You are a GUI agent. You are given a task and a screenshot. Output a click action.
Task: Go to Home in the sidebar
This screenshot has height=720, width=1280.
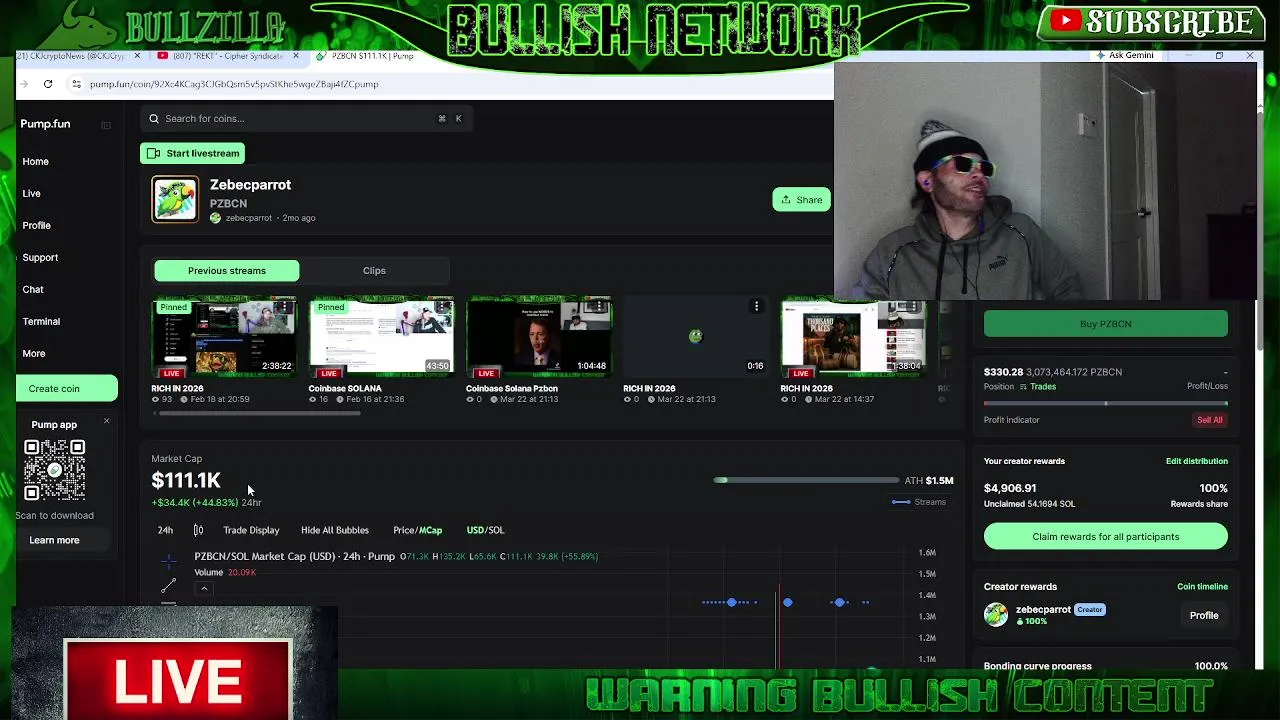(35, 161)
